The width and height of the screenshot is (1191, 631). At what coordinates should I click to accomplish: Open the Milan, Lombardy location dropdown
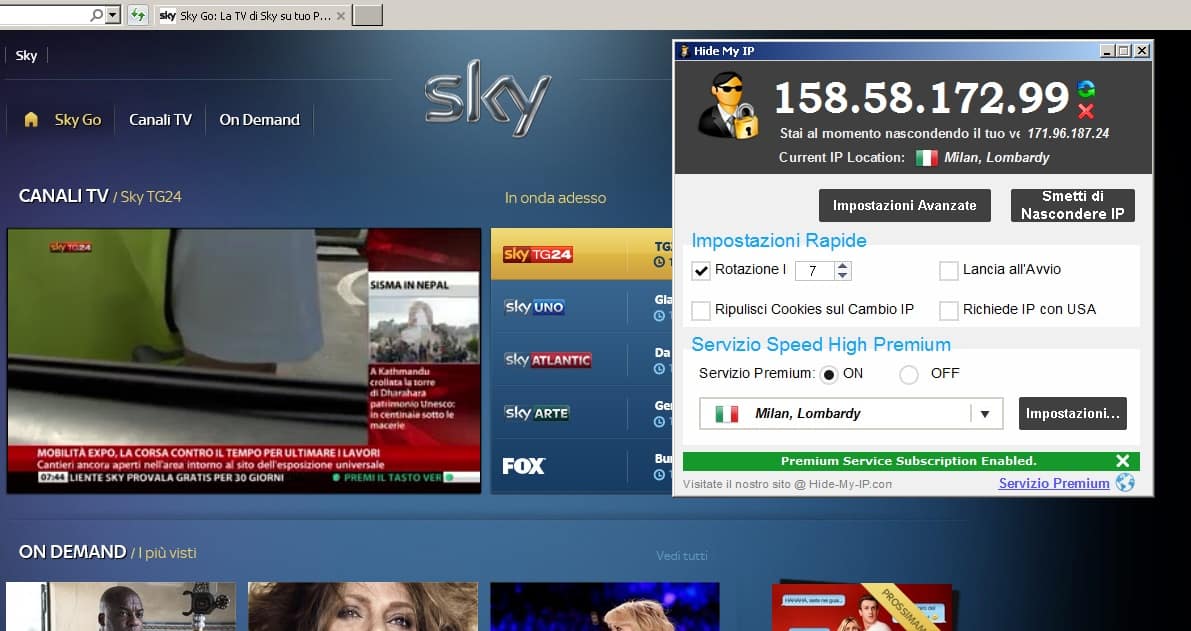pos(985,414)
